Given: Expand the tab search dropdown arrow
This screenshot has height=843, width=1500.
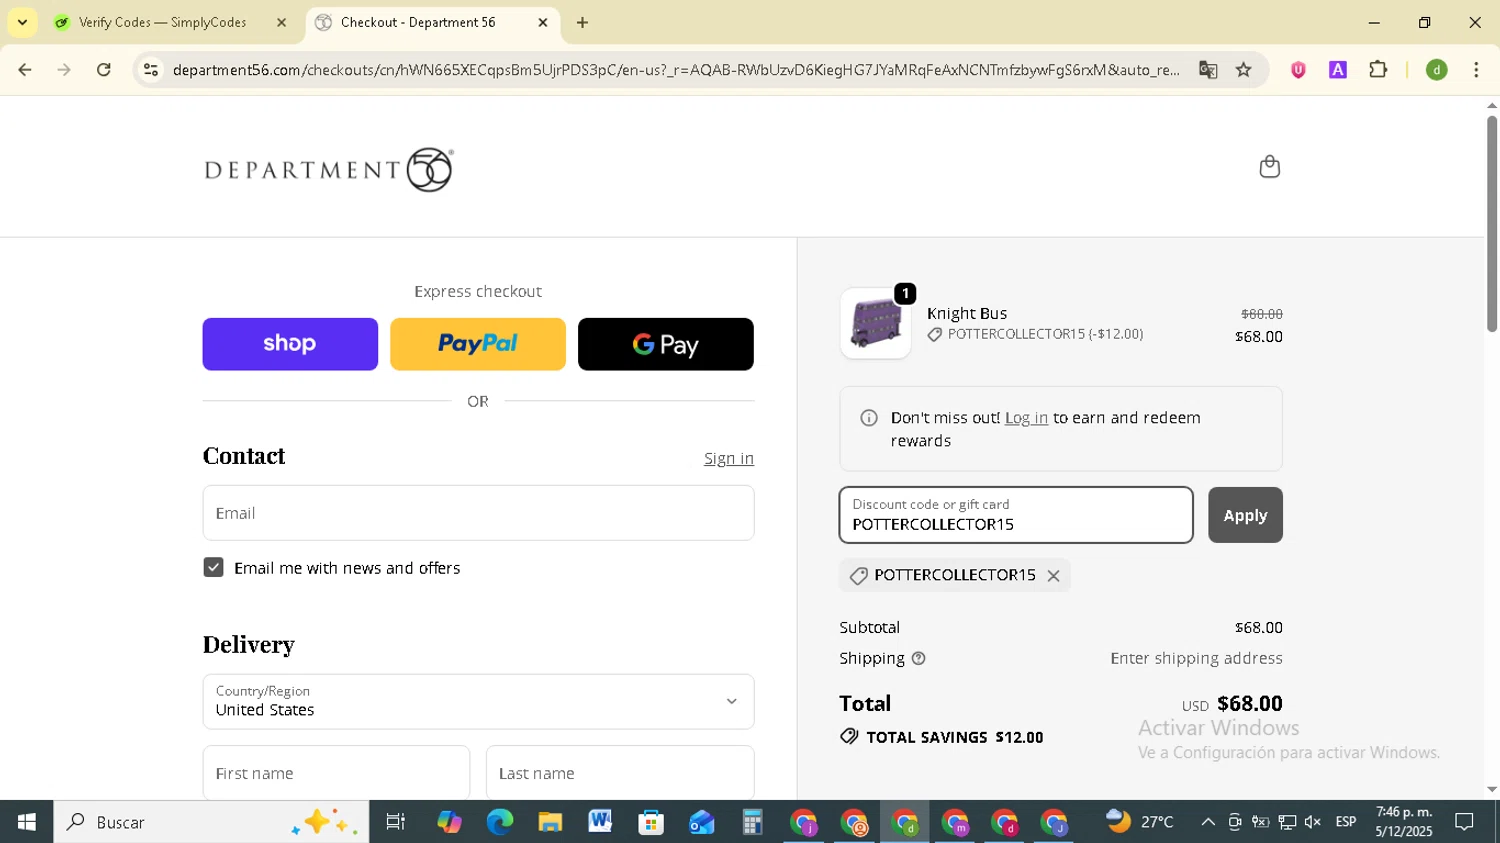Looking at the screenshot, I should click(22, 22).
